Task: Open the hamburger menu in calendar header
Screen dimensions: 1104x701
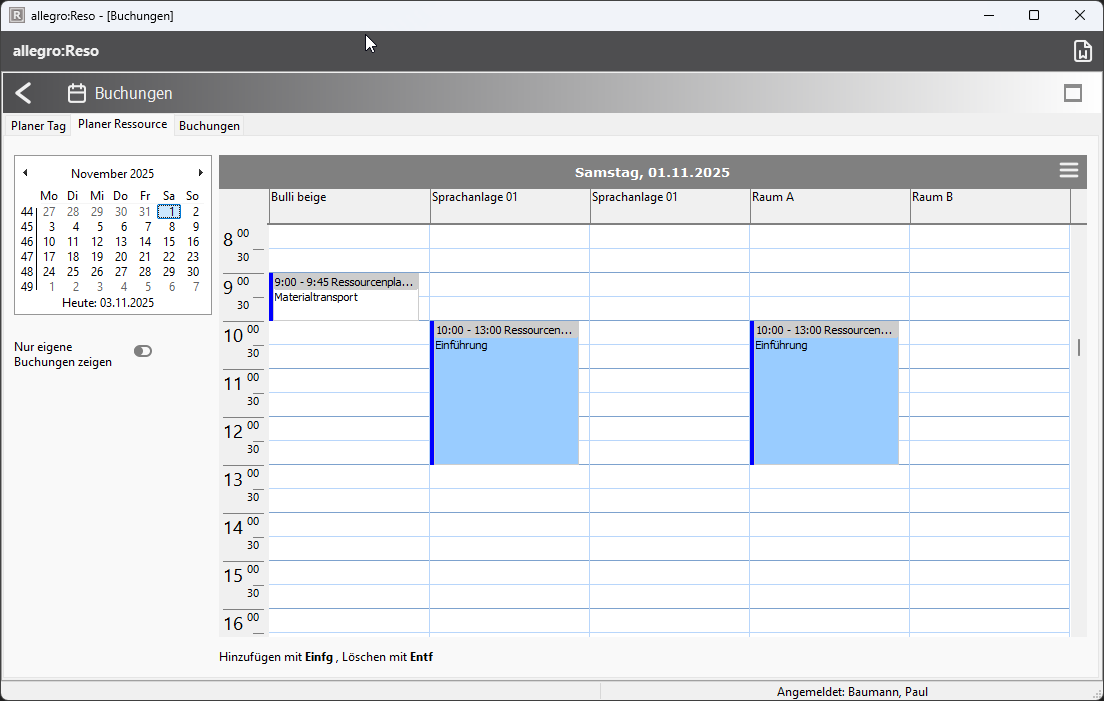Action: point(1069,171)
